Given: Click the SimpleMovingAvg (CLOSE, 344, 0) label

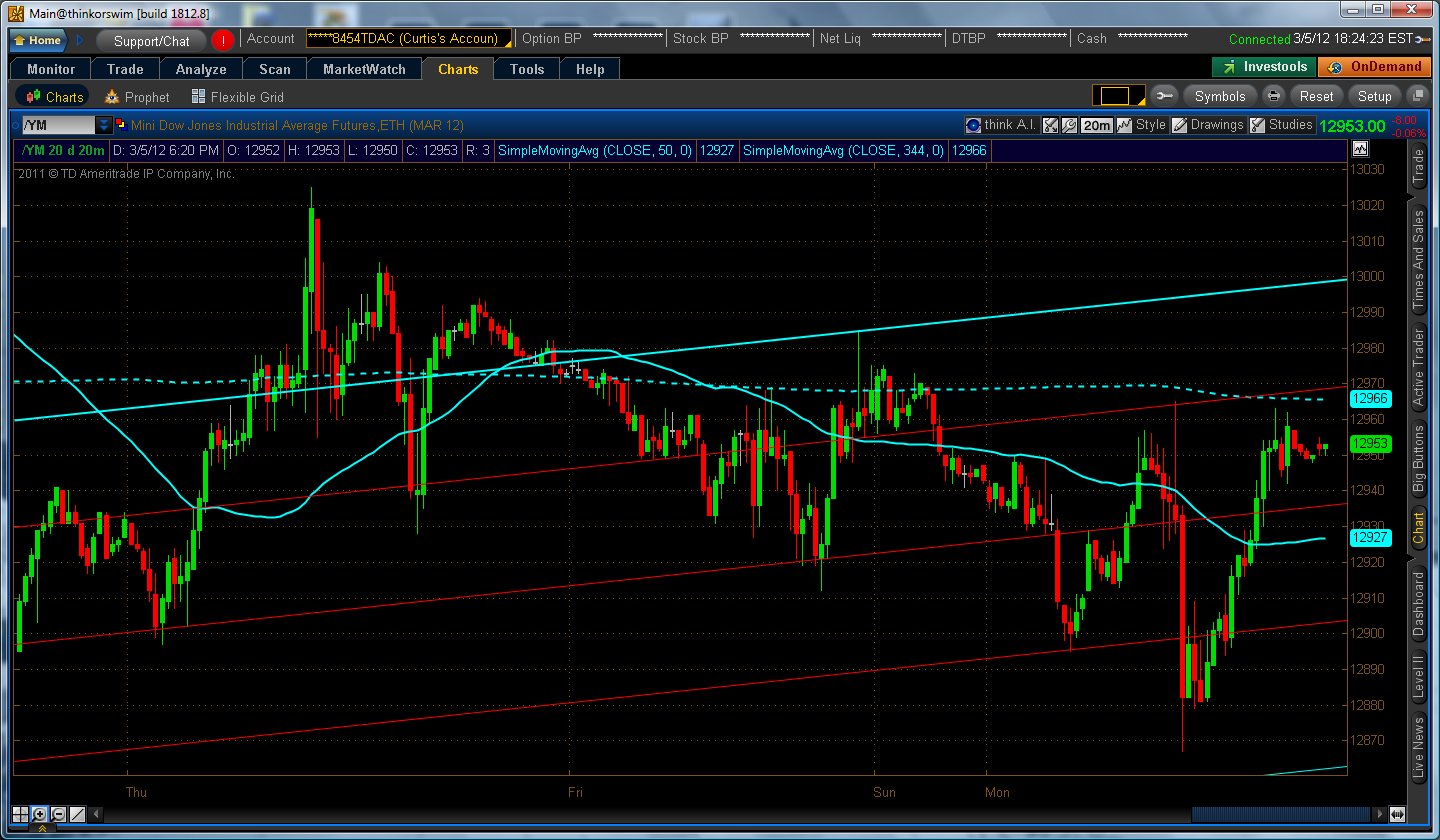Looking at the screenshot, I should pyautogui.click(x=844, y=150).
